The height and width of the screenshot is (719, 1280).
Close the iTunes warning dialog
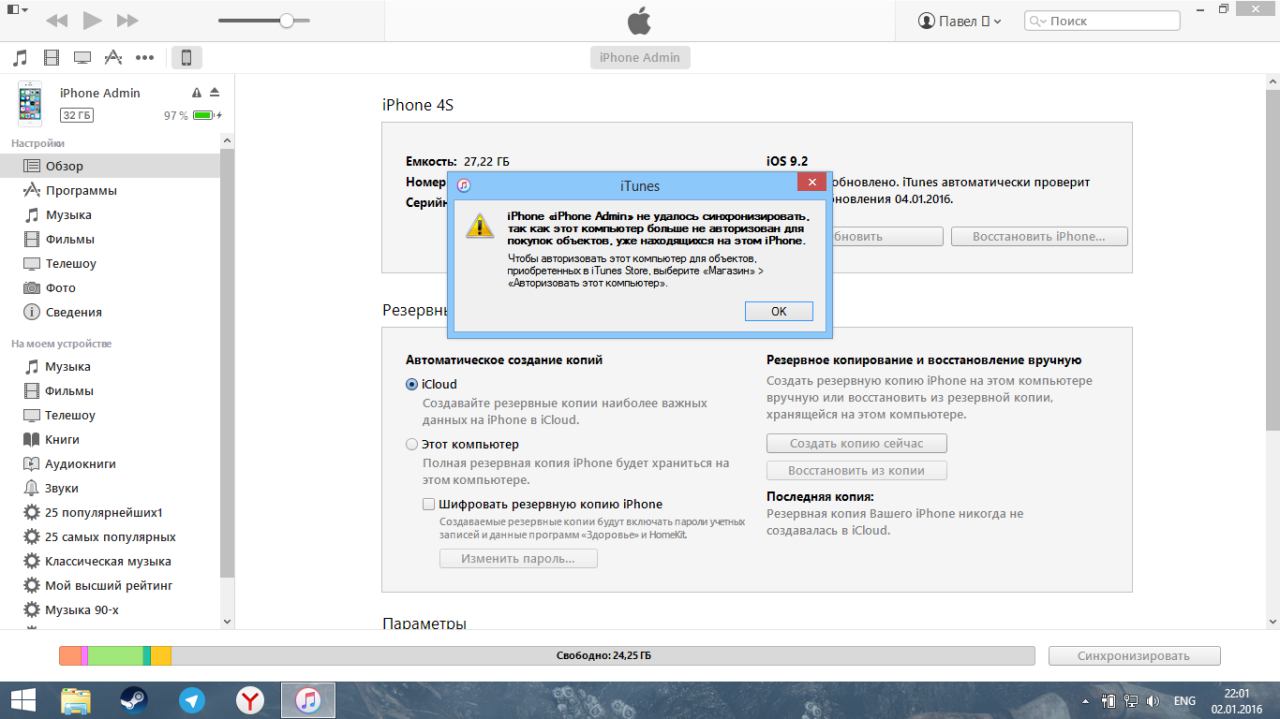tap(812, 182)
